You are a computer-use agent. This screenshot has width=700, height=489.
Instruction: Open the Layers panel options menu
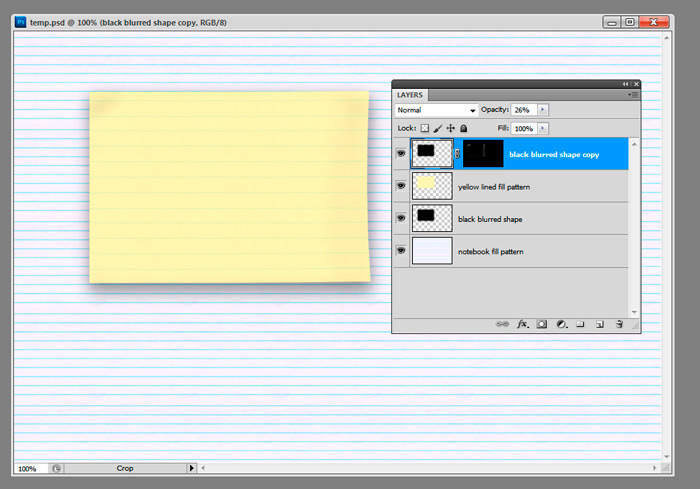point(633,95)
